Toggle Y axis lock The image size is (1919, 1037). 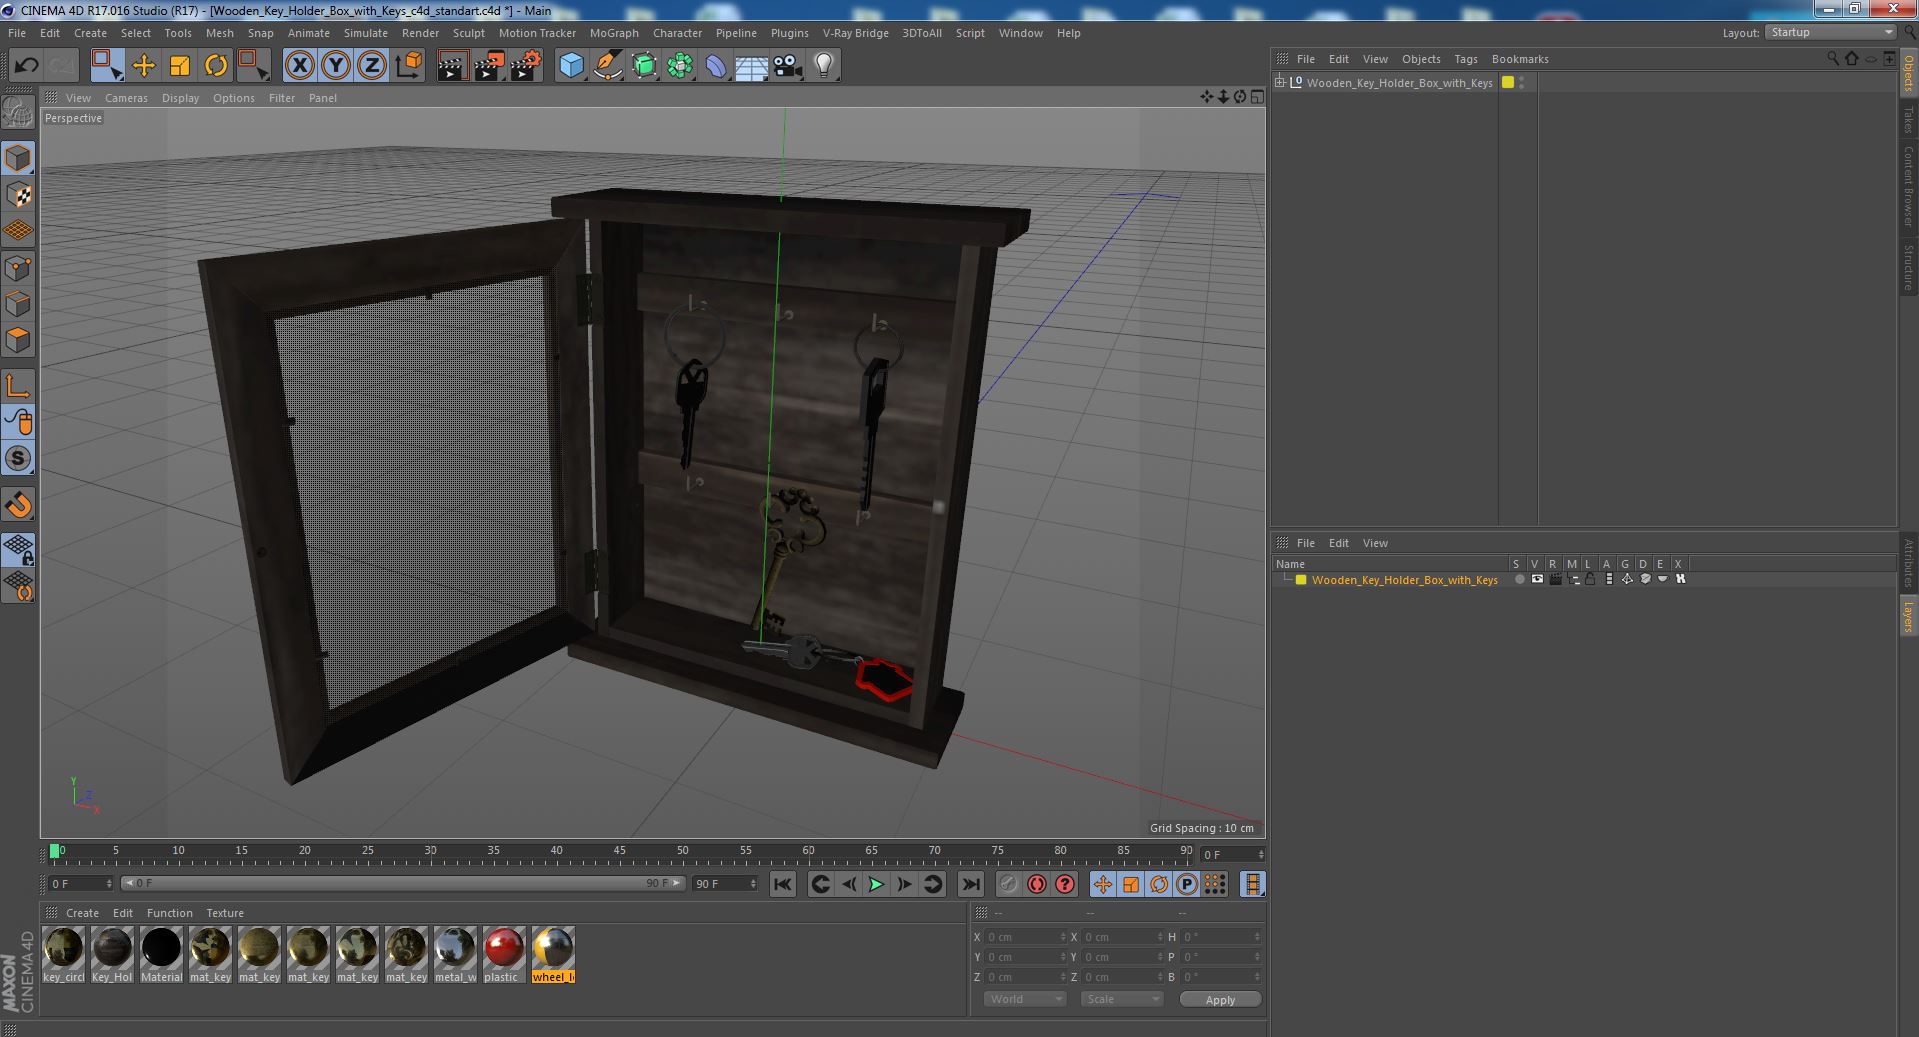click(x=336, y=66)
